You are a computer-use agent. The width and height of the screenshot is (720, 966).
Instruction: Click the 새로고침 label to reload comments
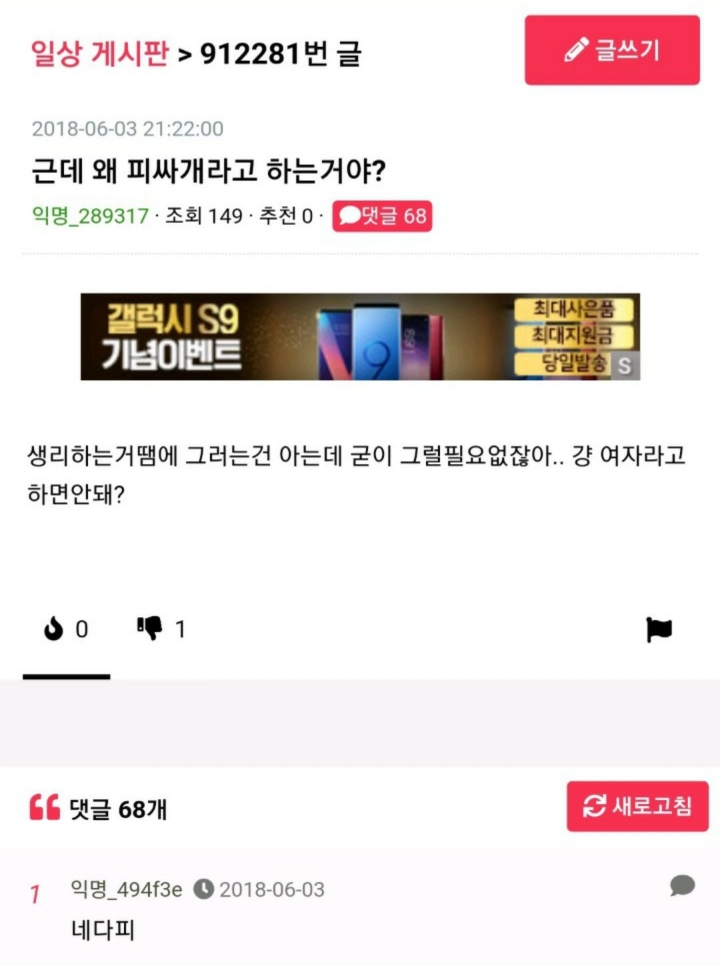coord(652,806)
